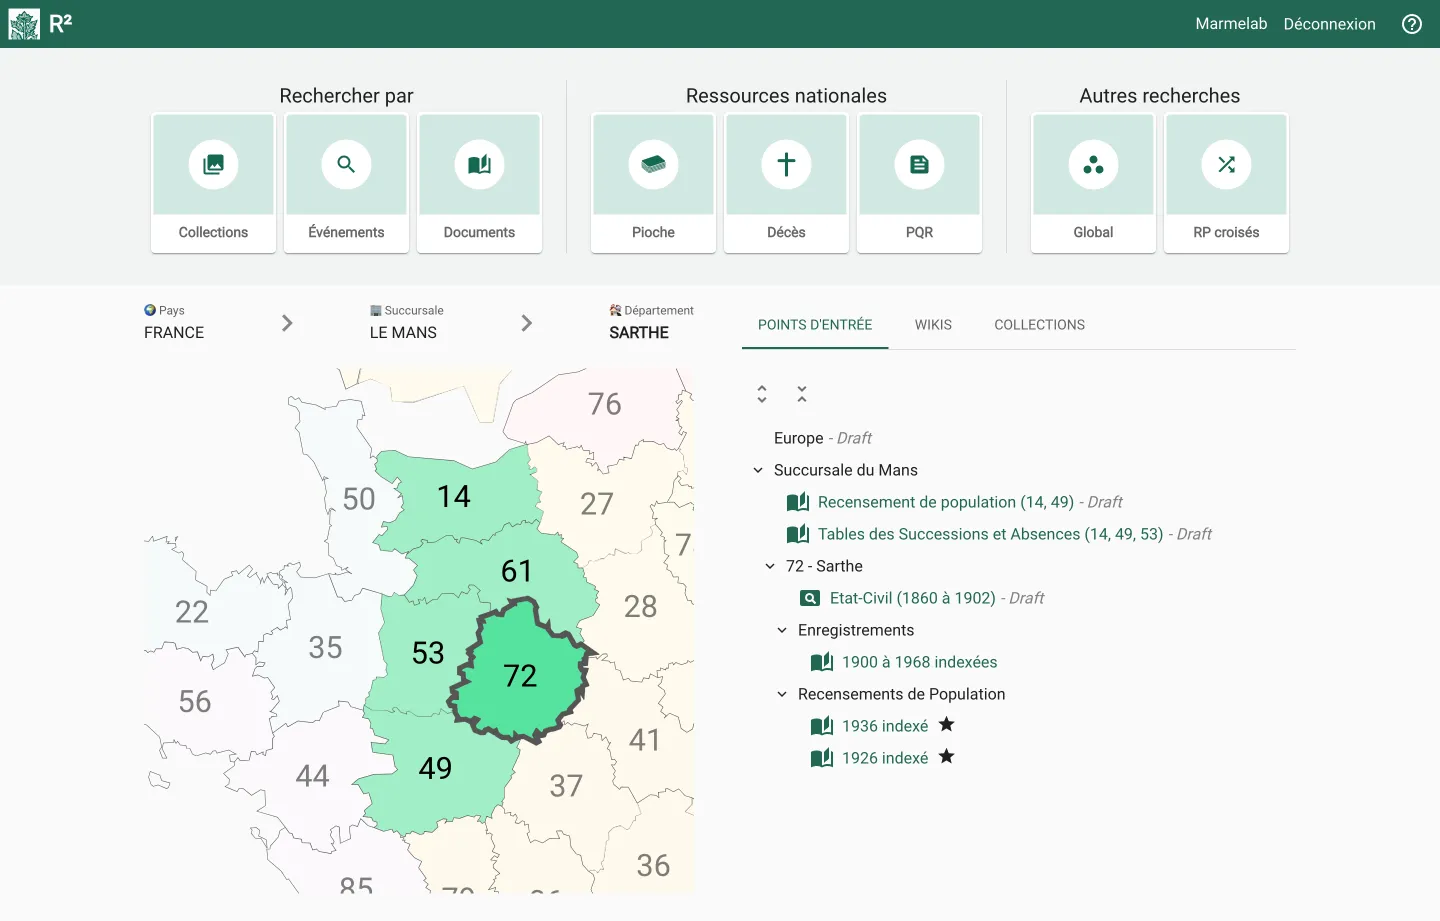This screenshot has width=1440, height=921.
Task: Click the Événements magnifier icon
Action: coord(346,165)
